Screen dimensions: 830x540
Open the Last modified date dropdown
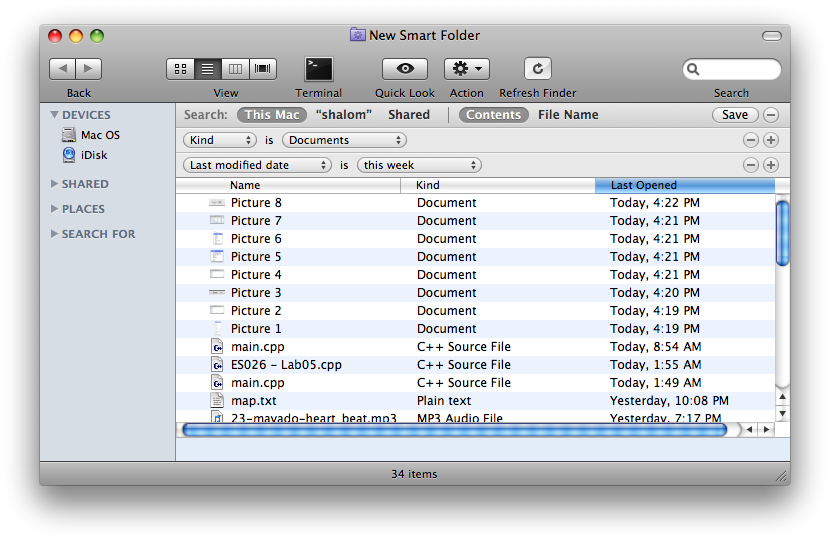(x=258, y=165)
